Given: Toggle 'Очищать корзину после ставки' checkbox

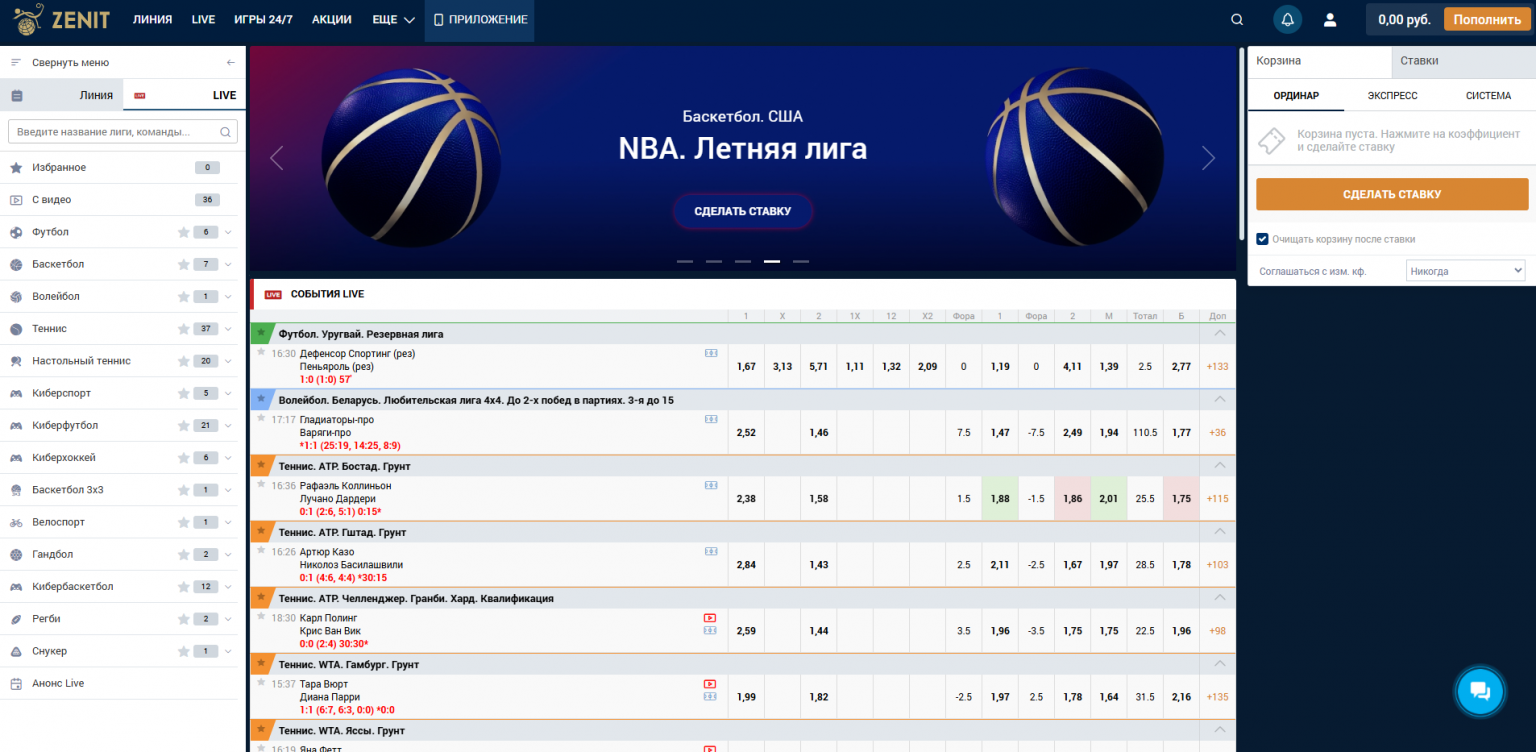Looking at the screenshot, I should pos(1263,239).
